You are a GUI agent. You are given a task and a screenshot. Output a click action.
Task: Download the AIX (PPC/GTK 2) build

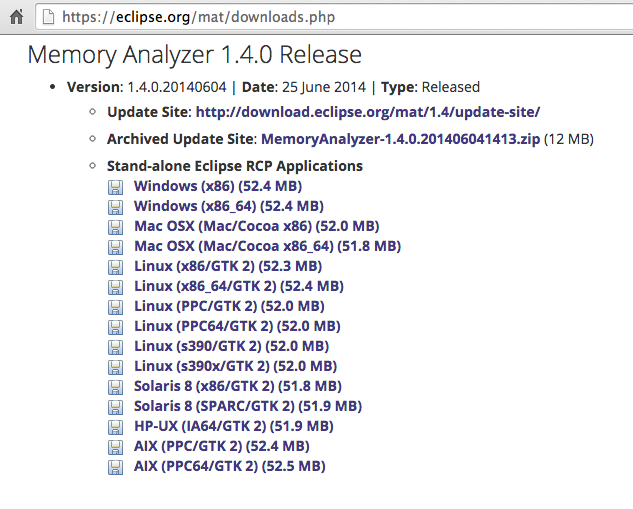pos(221,446)
